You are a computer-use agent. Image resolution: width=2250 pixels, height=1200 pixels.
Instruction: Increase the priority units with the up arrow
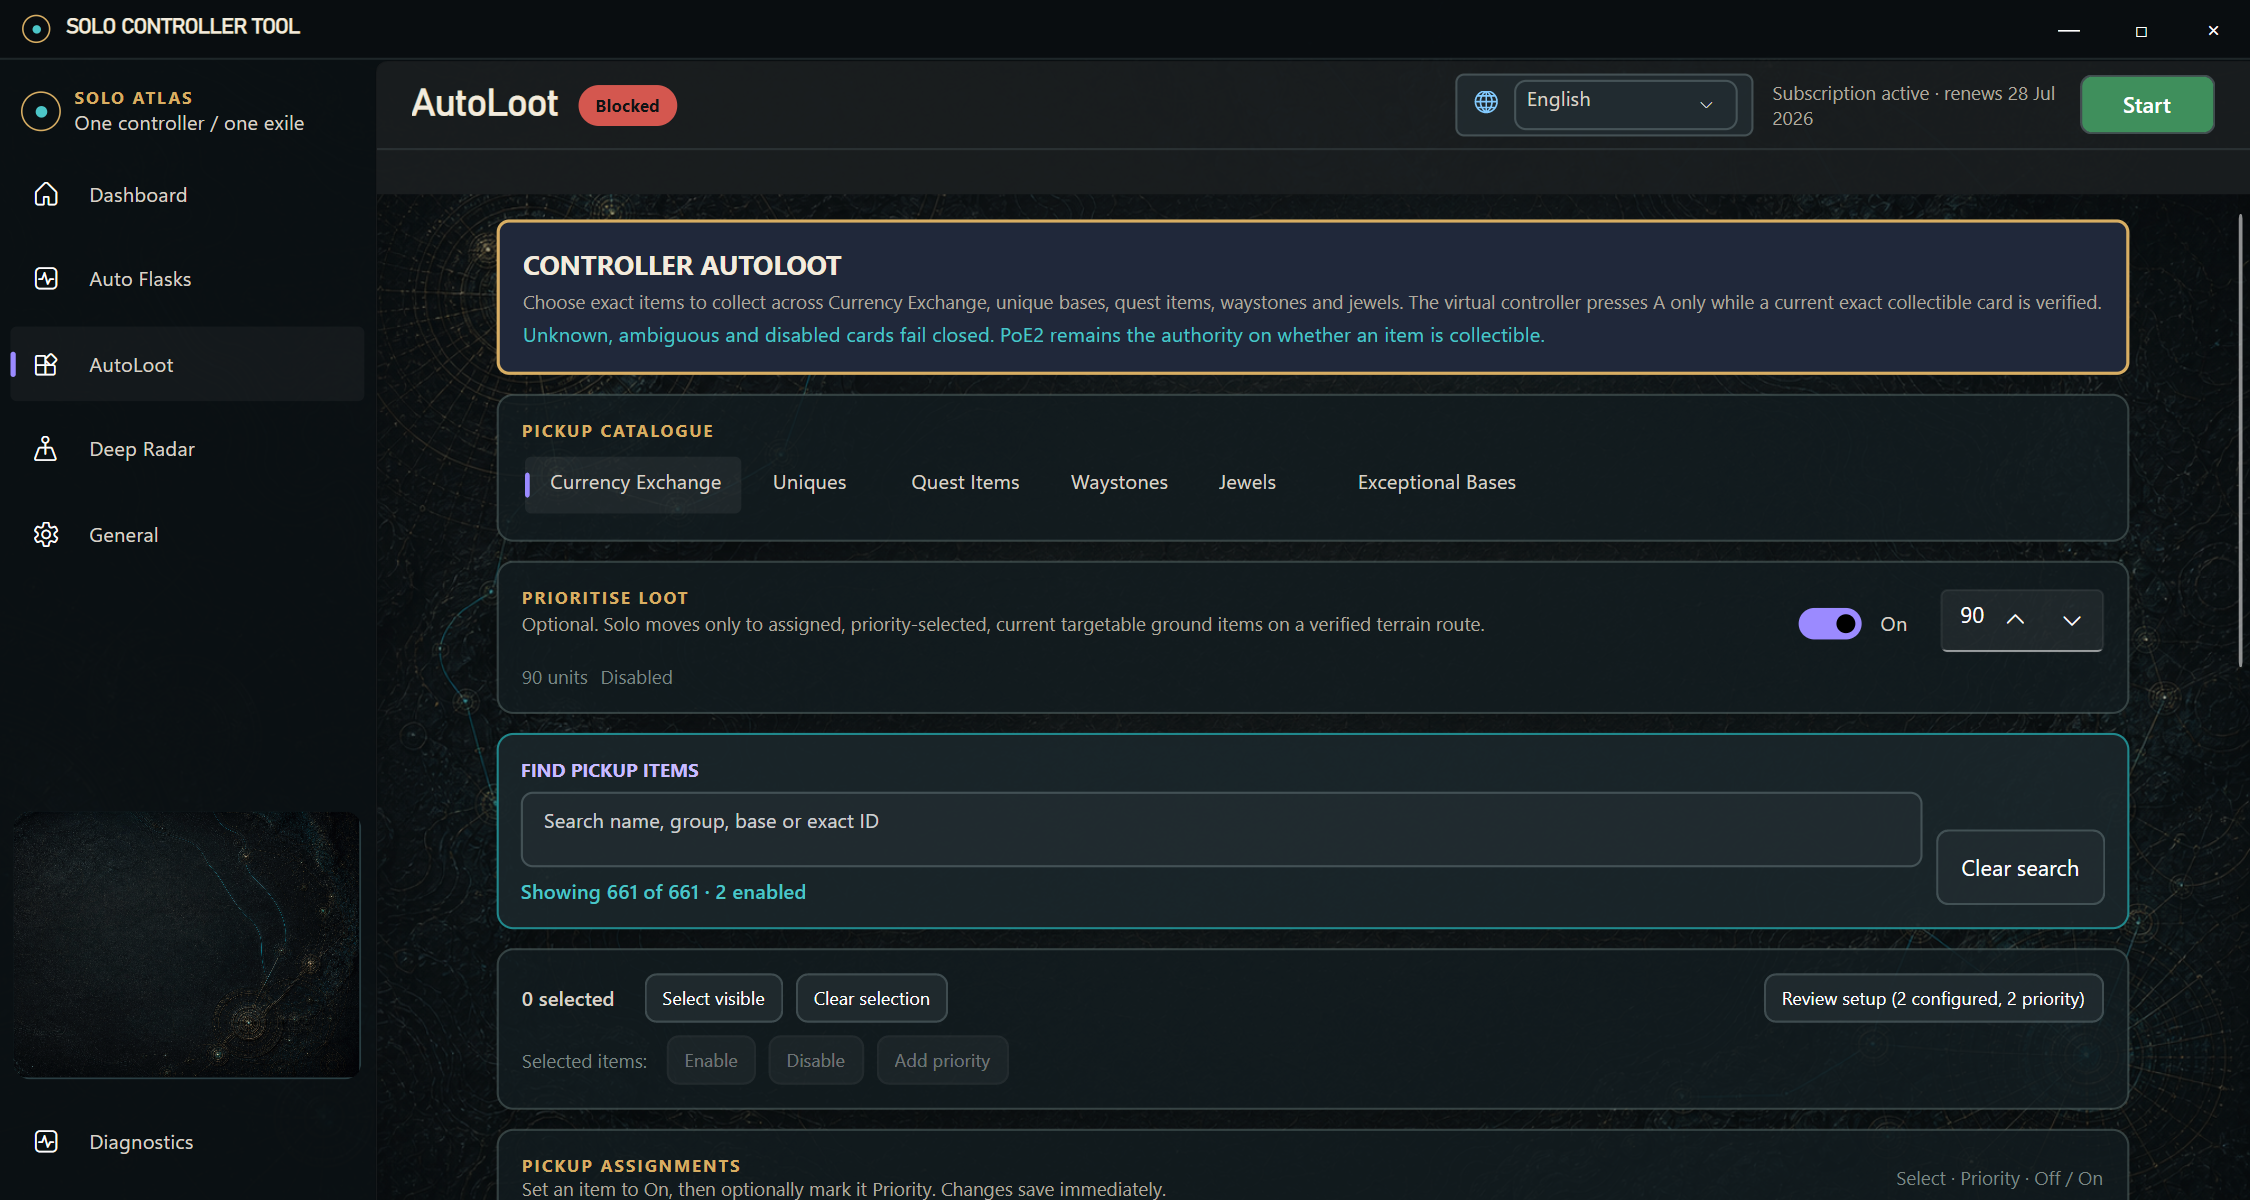pyautogui.click(x=2015, y=620)
